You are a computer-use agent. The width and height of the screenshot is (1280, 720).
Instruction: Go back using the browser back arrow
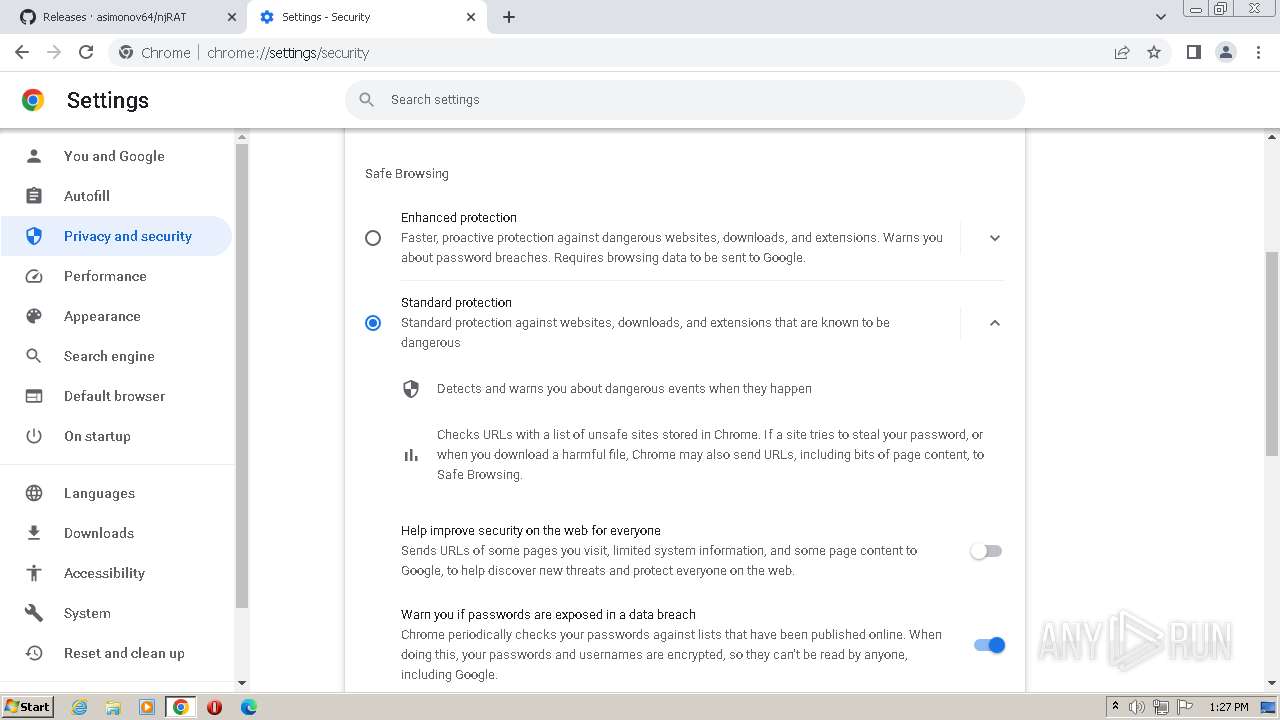coord(22,52)
